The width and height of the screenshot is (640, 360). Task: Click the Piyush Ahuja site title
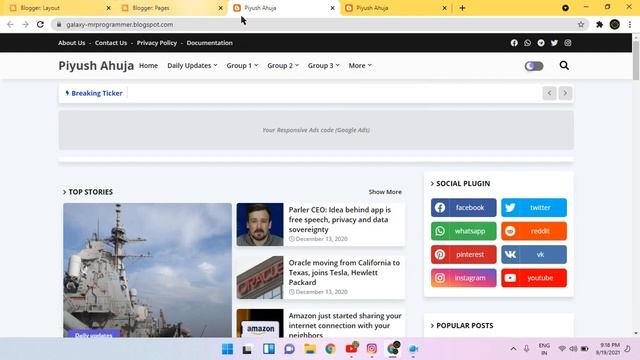96,65
